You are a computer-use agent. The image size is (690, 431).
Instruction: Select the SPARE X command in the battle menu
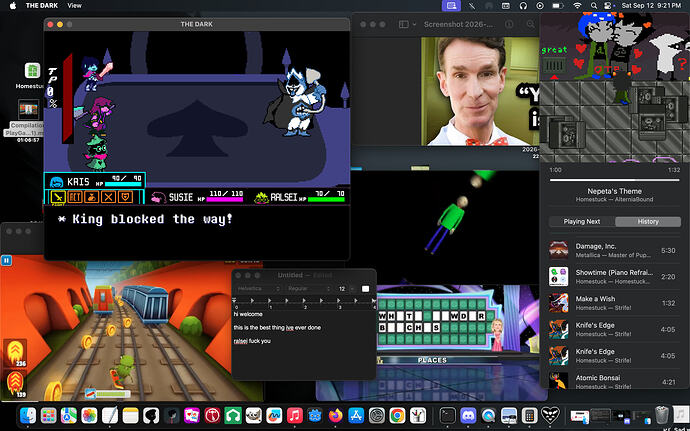[x=108, y=197]
